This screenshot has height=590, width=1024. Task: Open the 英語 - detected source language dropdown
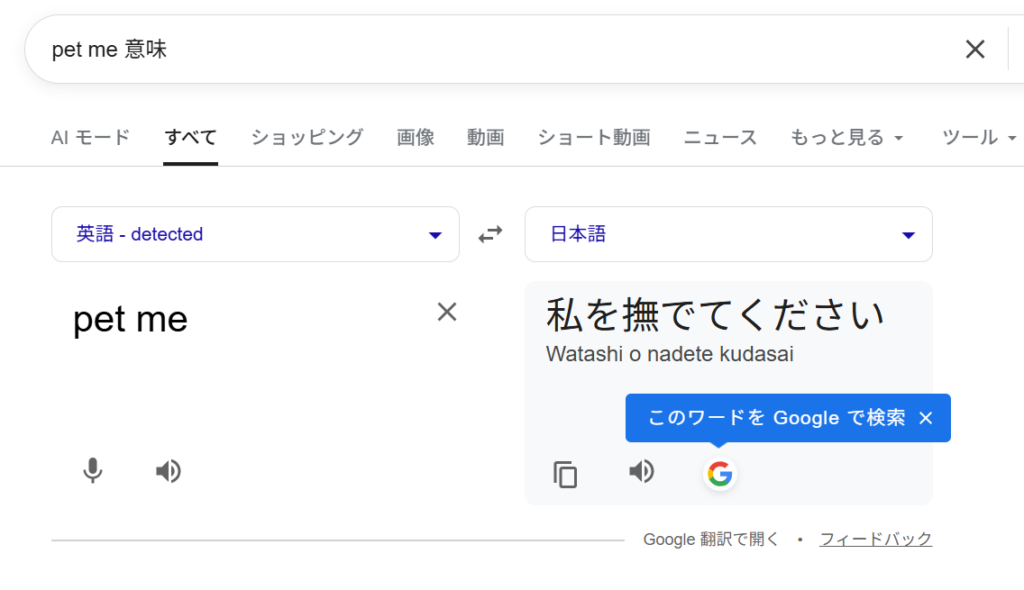[x=255, y=235]
